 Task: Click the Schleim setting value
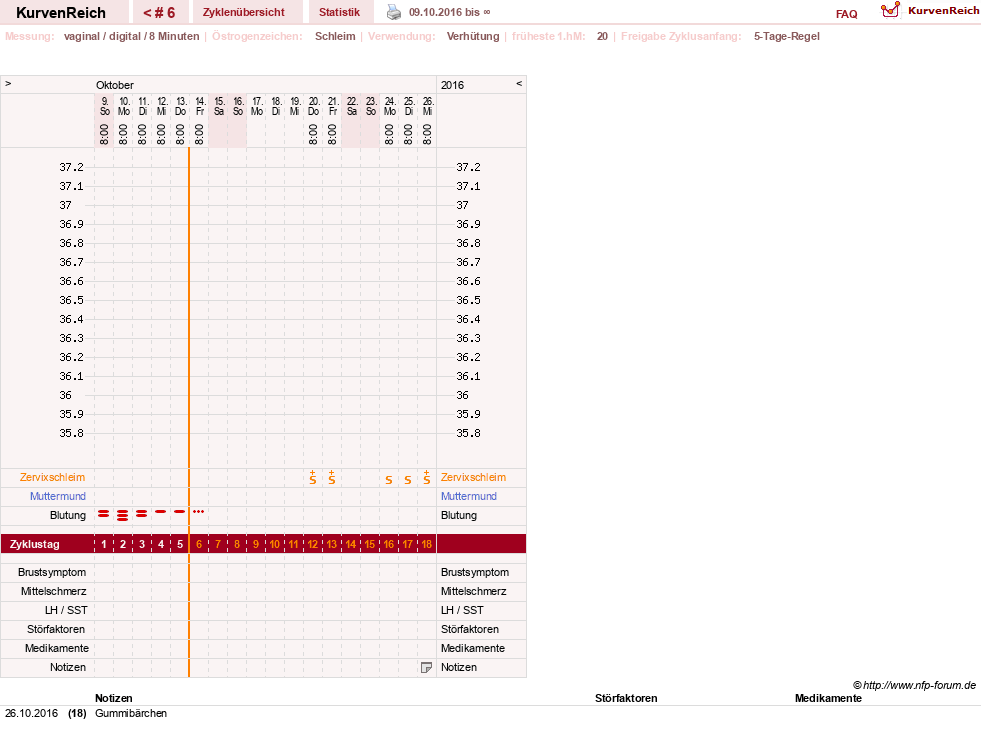click(x=335, y=36)
